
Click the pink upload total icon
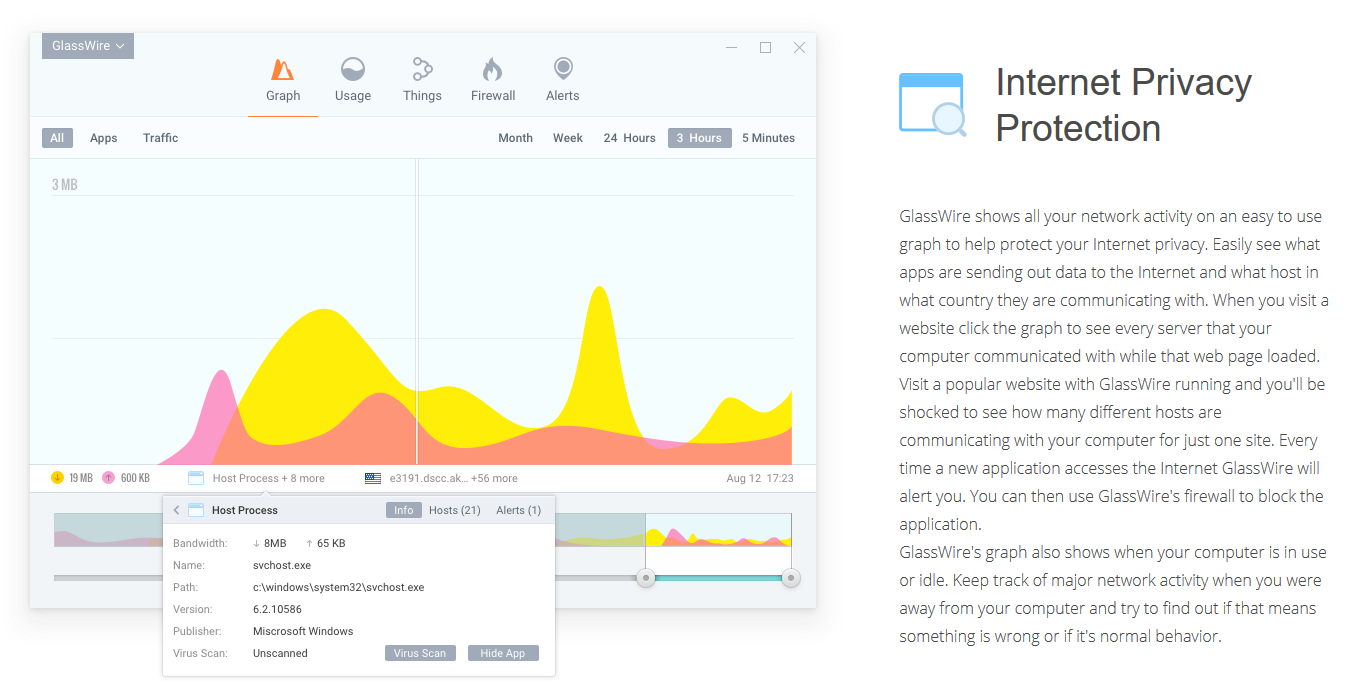tap(108, 478)
